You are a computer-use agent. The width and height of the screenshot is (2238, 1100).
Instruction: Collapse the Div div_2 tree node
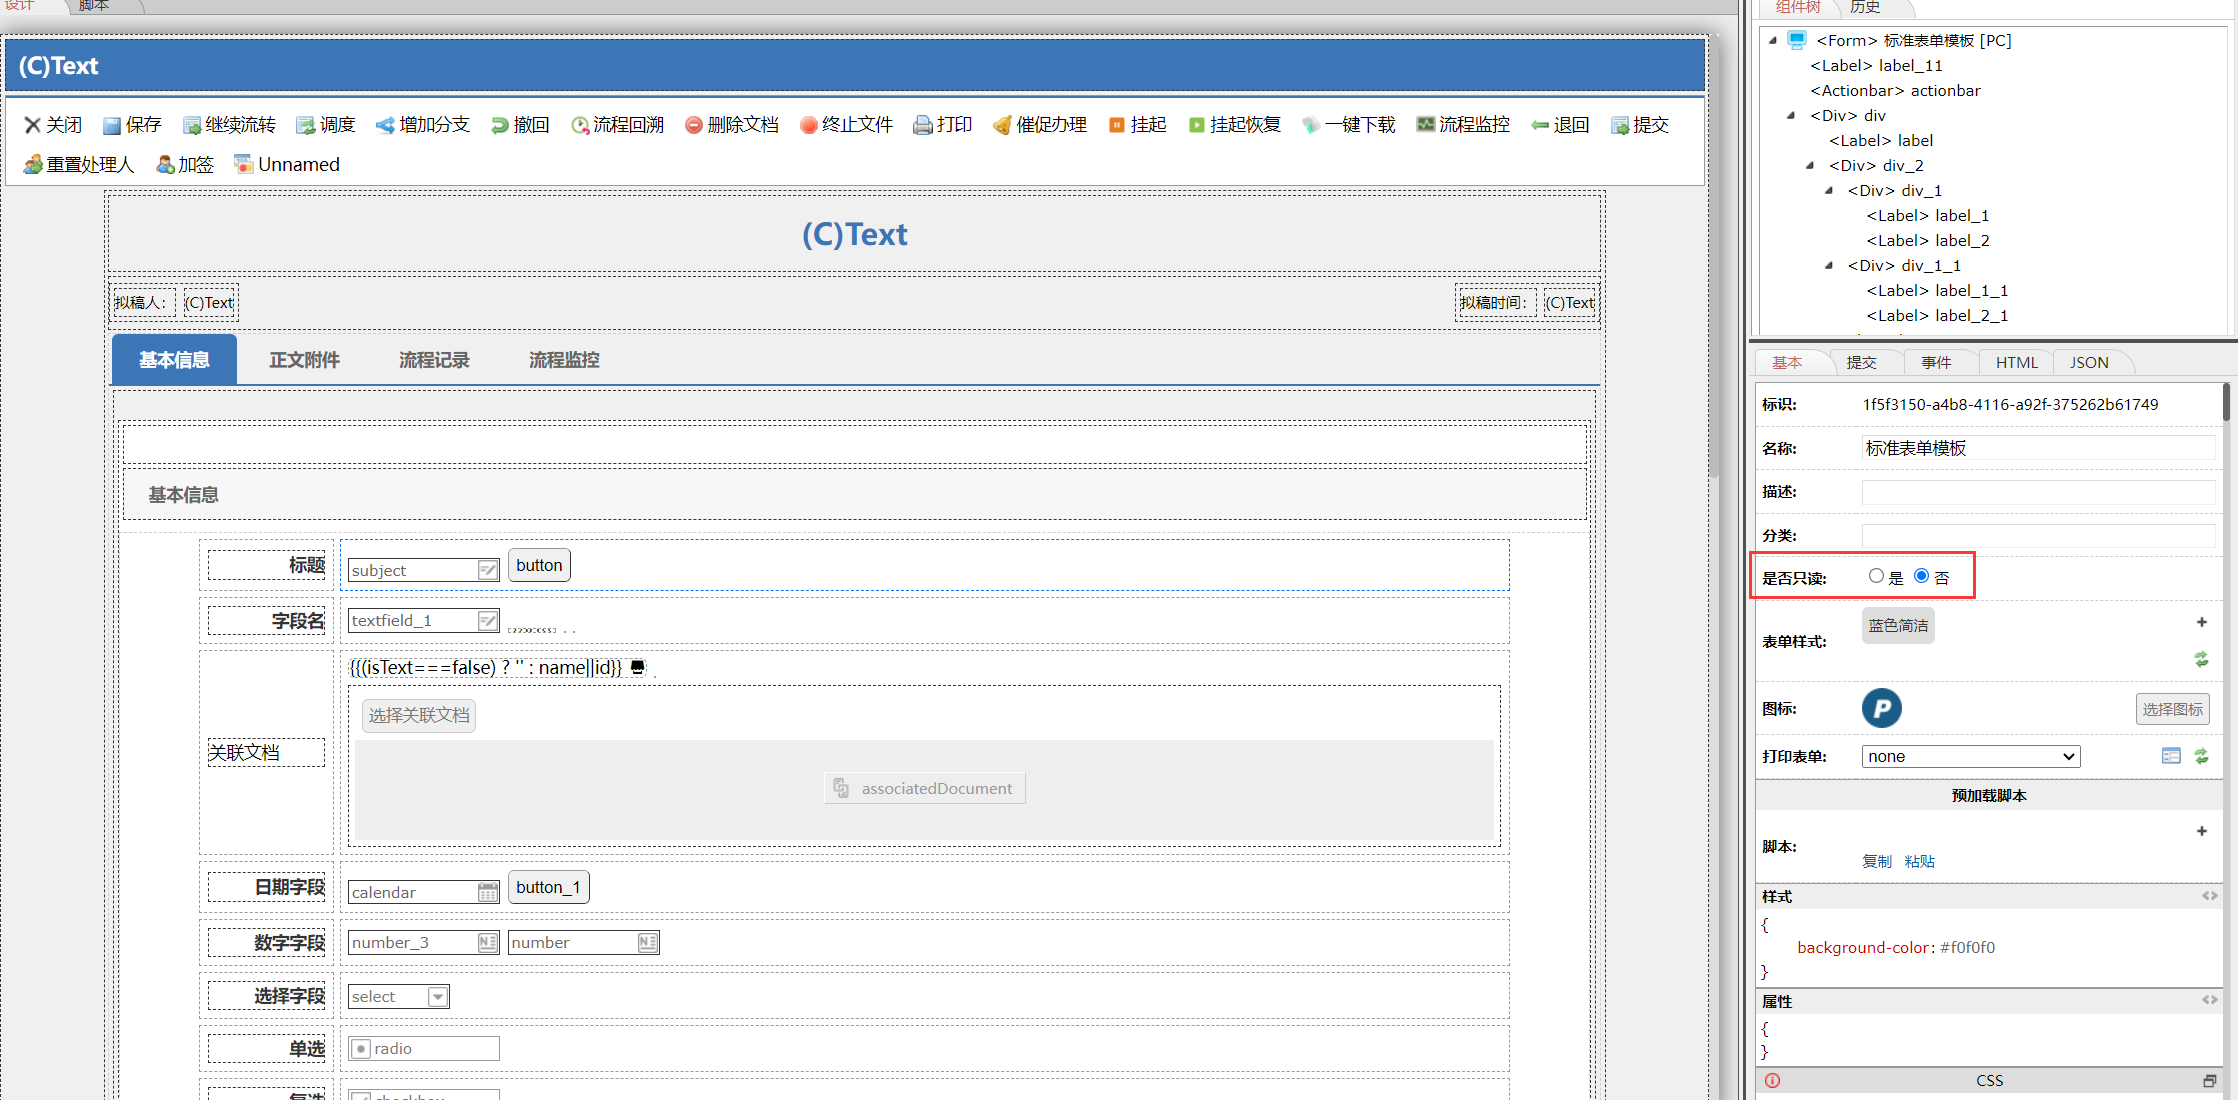(1810, 166)
